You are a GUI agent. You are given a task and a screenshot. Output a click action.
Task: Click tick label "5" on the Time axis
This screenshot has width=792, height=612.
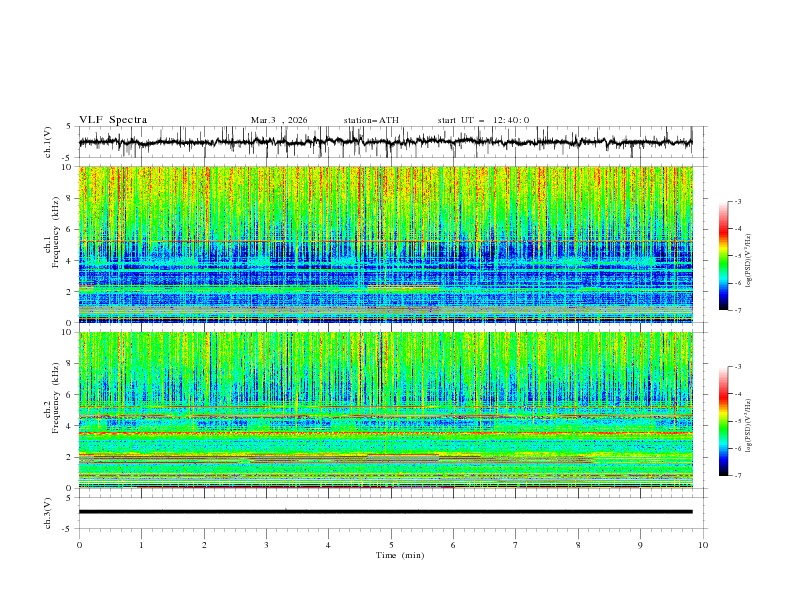click(x=391, y=545)
